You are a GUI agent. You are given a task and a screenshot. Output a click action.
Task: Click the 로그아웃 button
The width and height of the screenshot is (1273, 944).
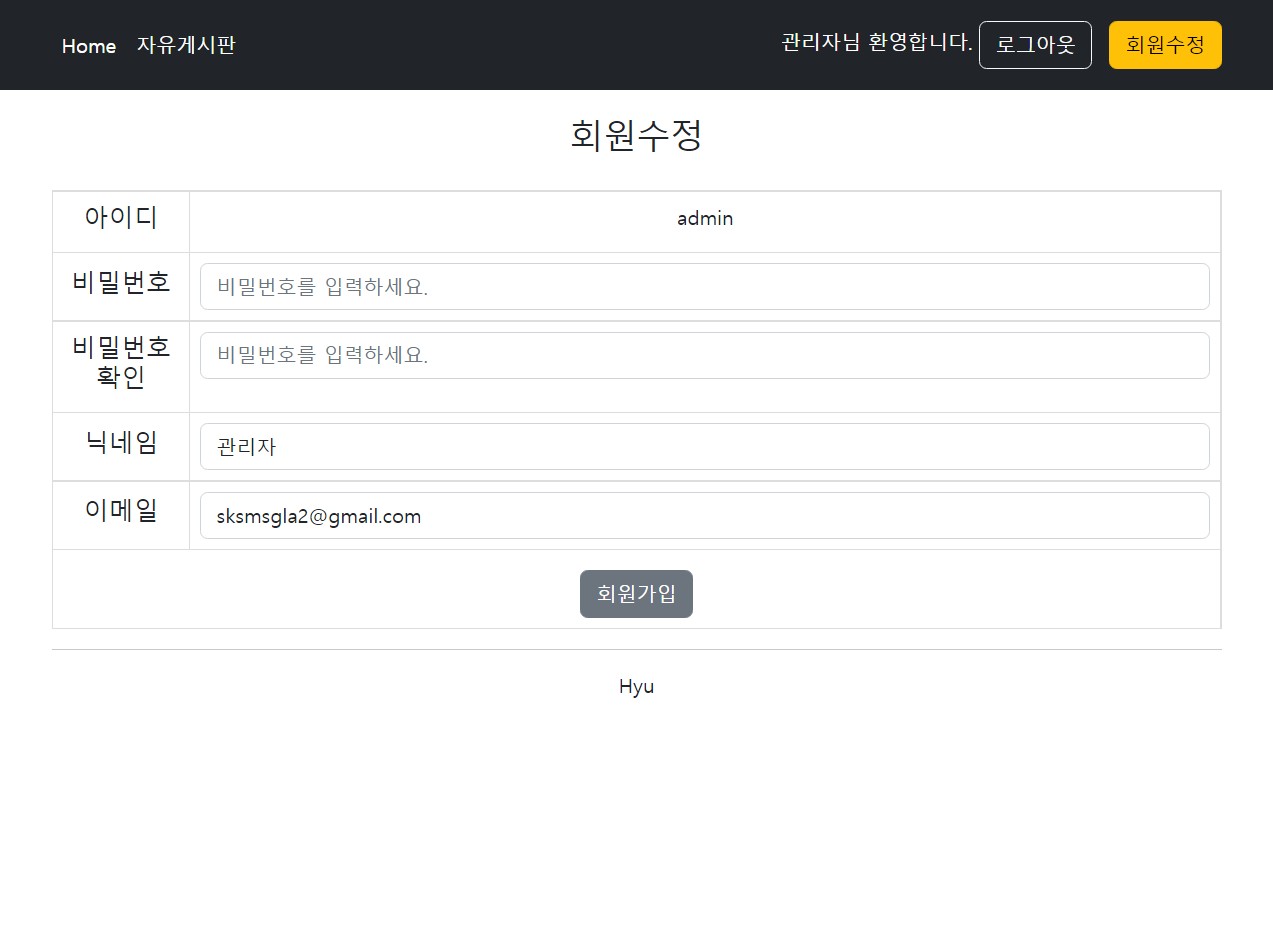point(1035,44)
